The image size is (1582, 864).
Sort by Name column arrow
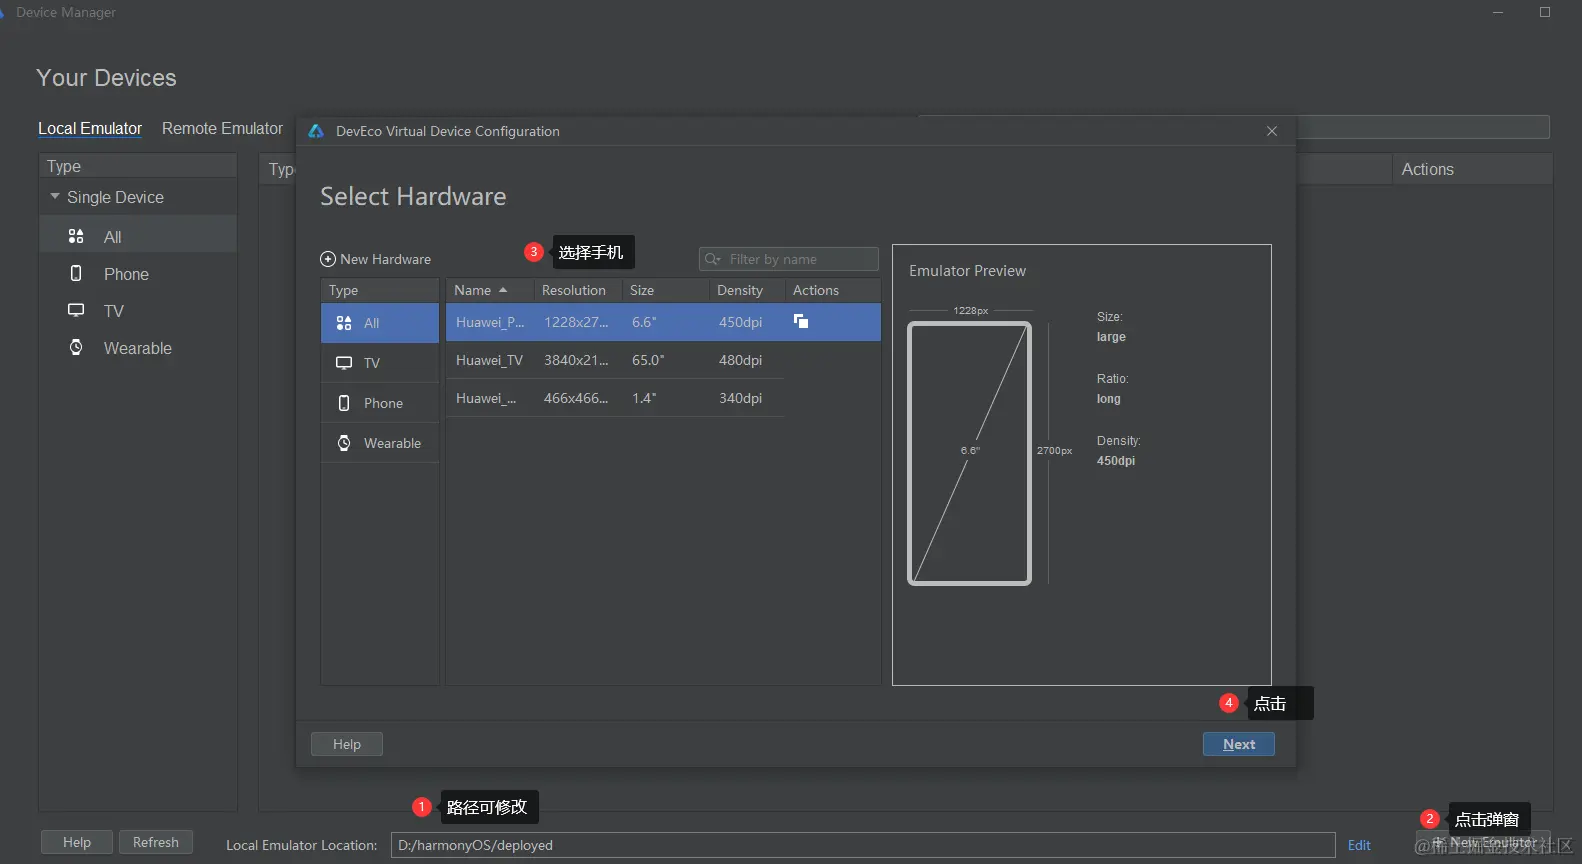[503, 290]
